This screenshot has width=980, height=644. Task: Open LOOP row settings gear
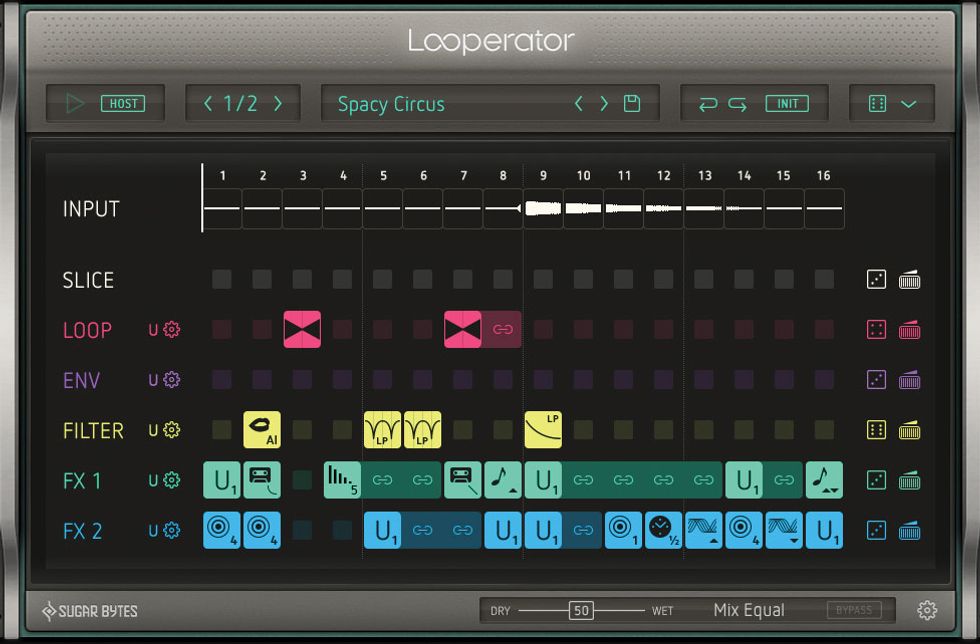click(172, 330)
